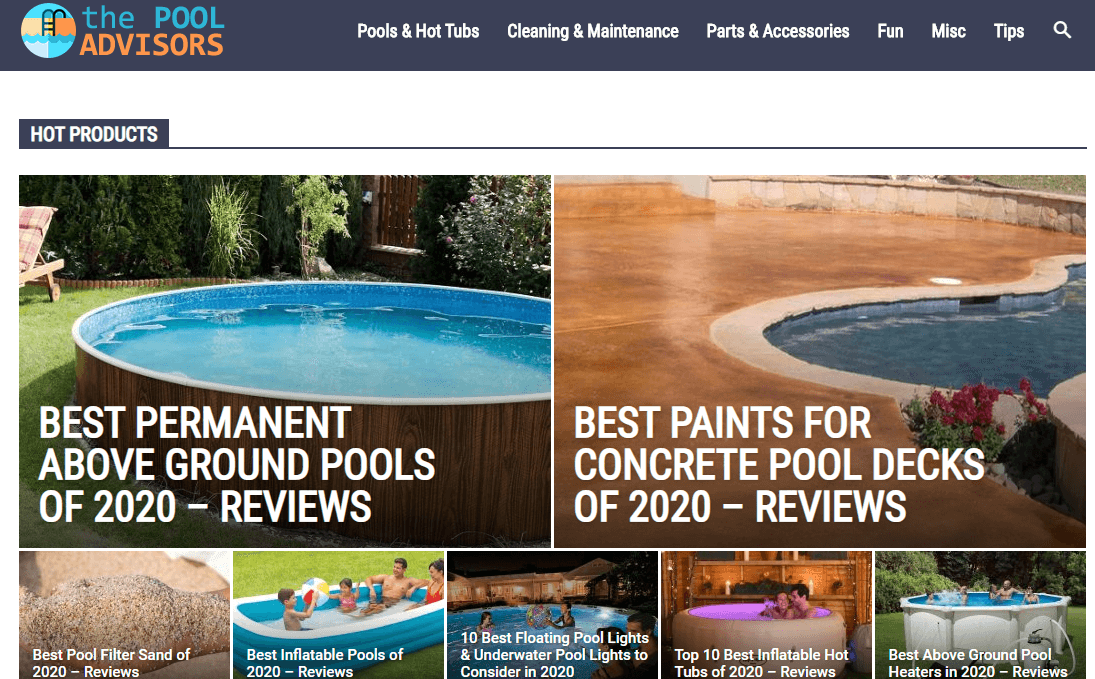Screen dimensions: 1095x679
Task: Open the Parts & Accessories menu
Action: point(778,31)
